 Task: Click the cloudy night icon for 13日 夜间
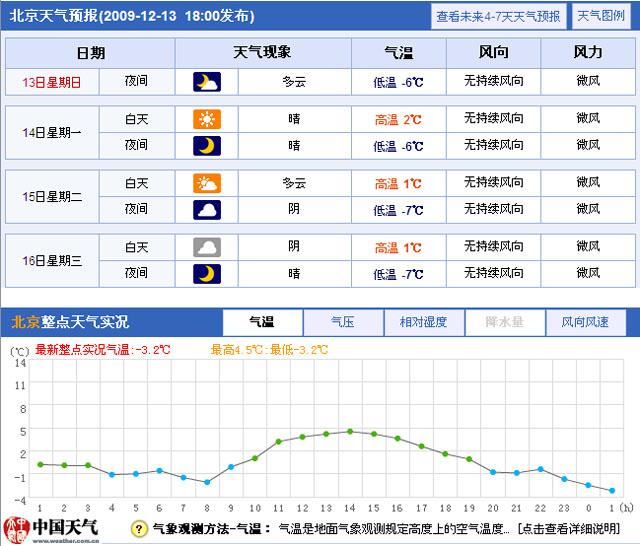[x=207, y=82]
